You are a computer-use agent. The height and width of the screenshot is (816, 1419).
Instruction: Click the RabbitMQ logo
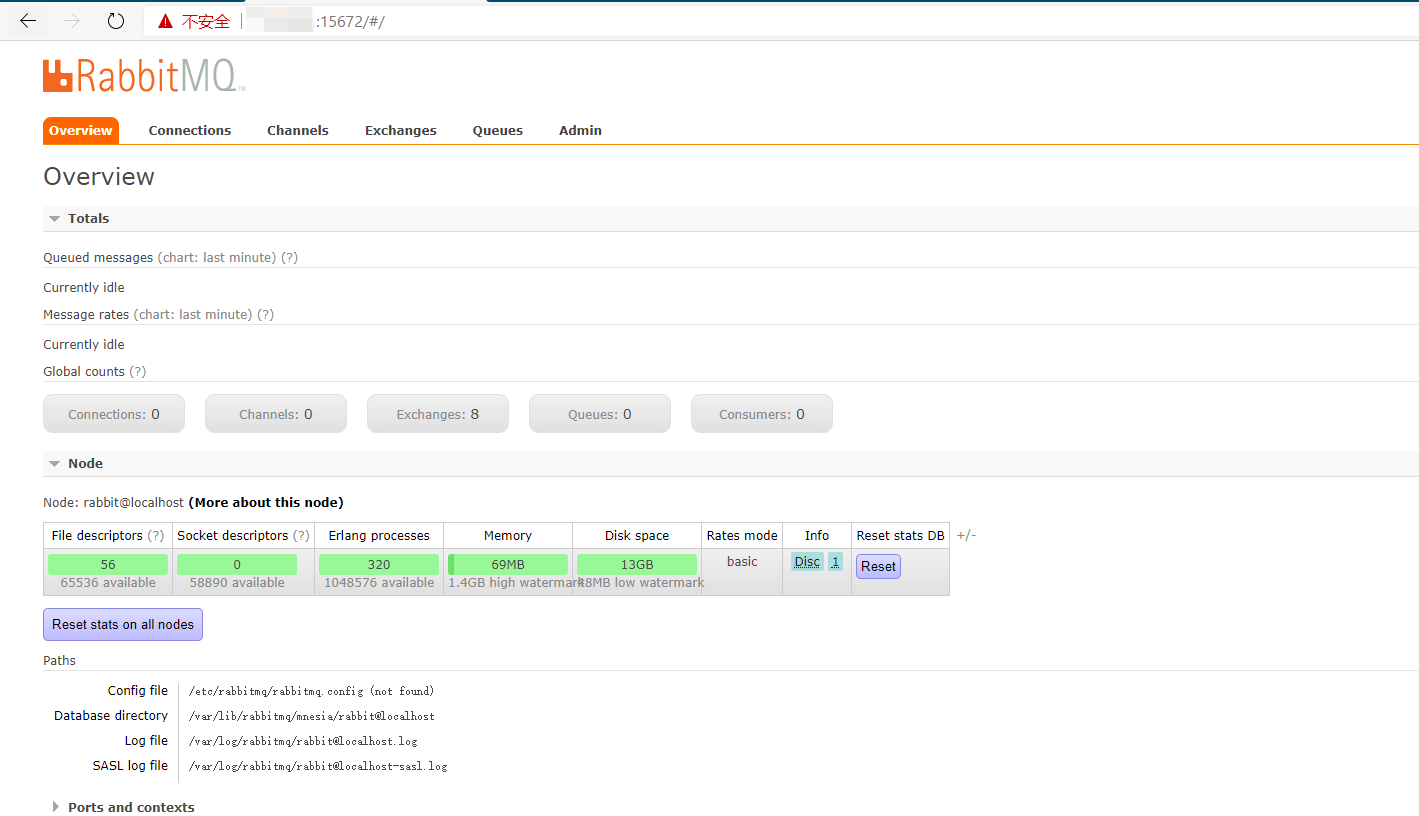[143, 74]
